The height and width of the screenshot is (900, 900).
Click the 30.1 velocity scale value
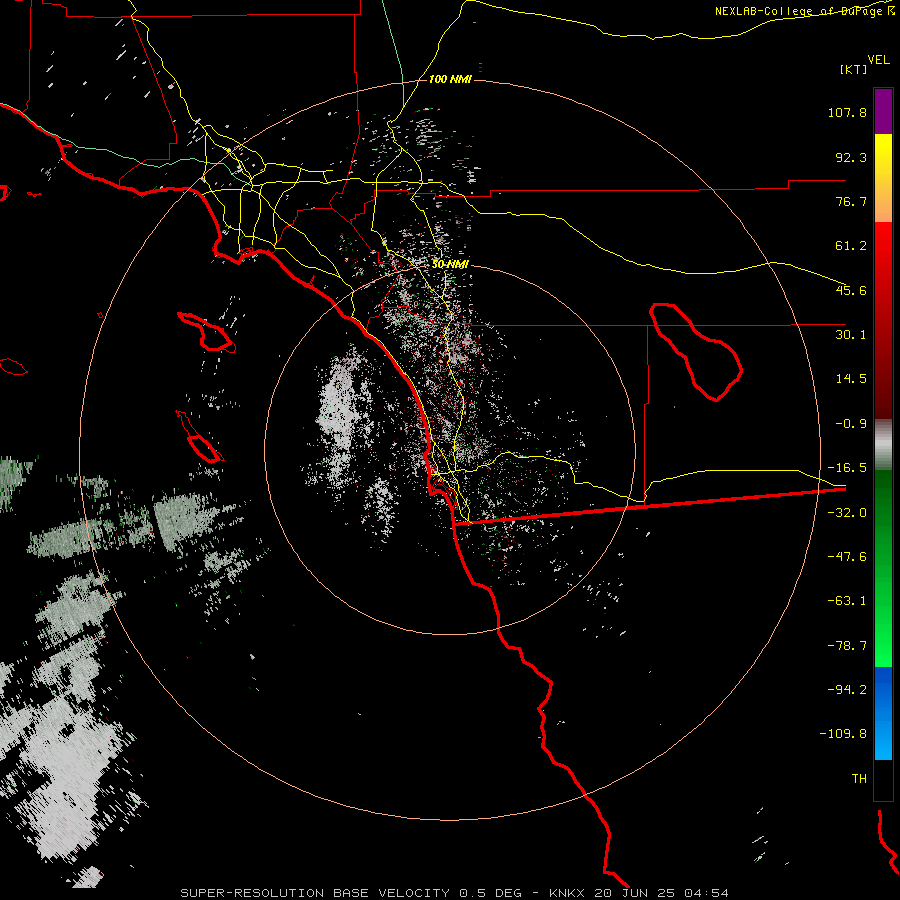(x=851, y=335)
